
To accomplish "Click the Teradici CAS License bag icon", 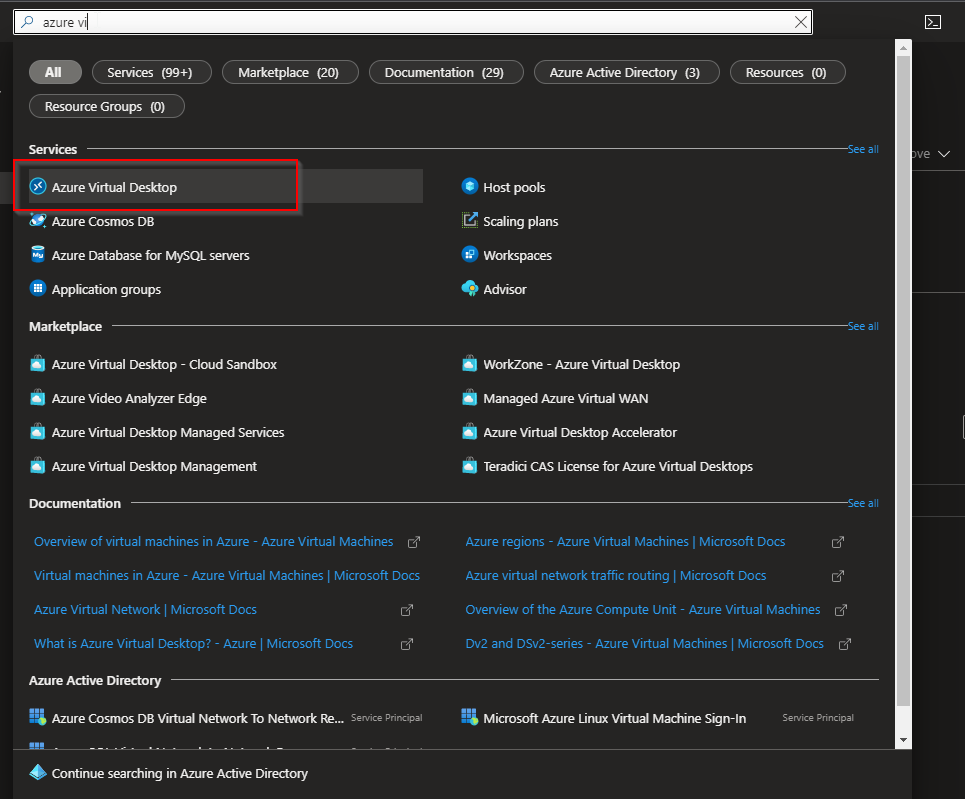I will point(470,465).
